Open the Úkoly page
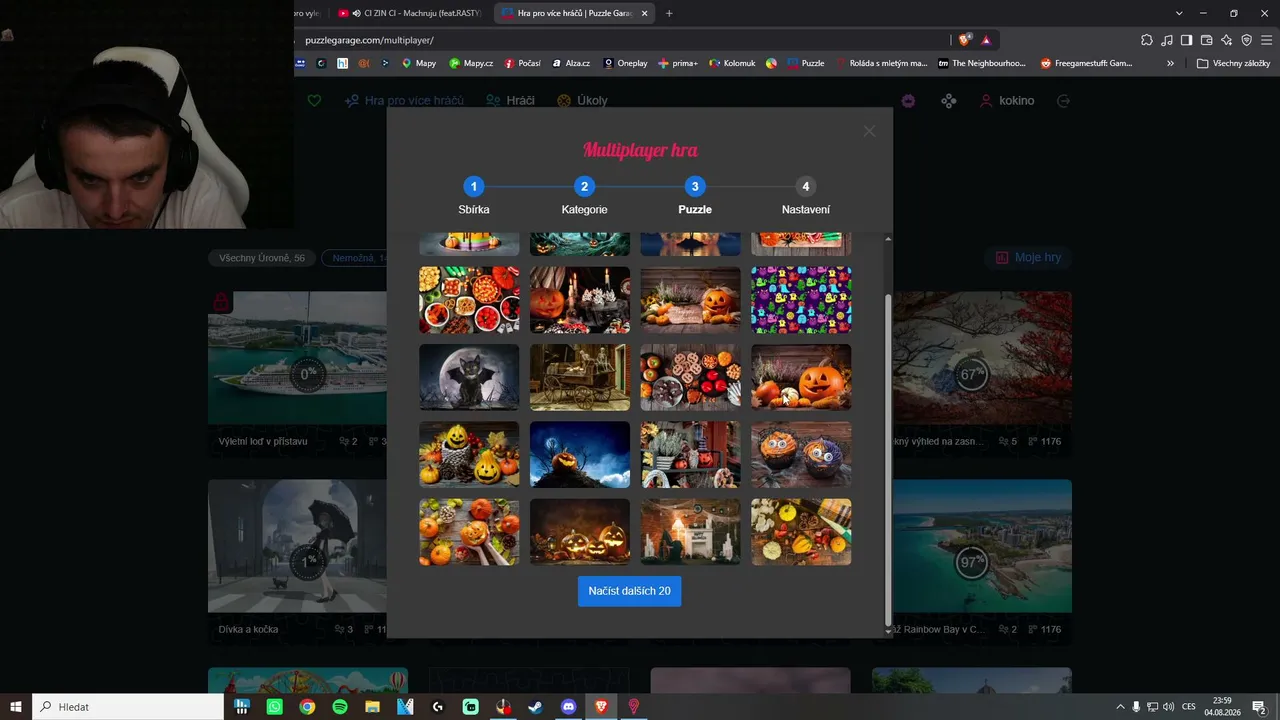1280x720 pixels. click(582, 101)
